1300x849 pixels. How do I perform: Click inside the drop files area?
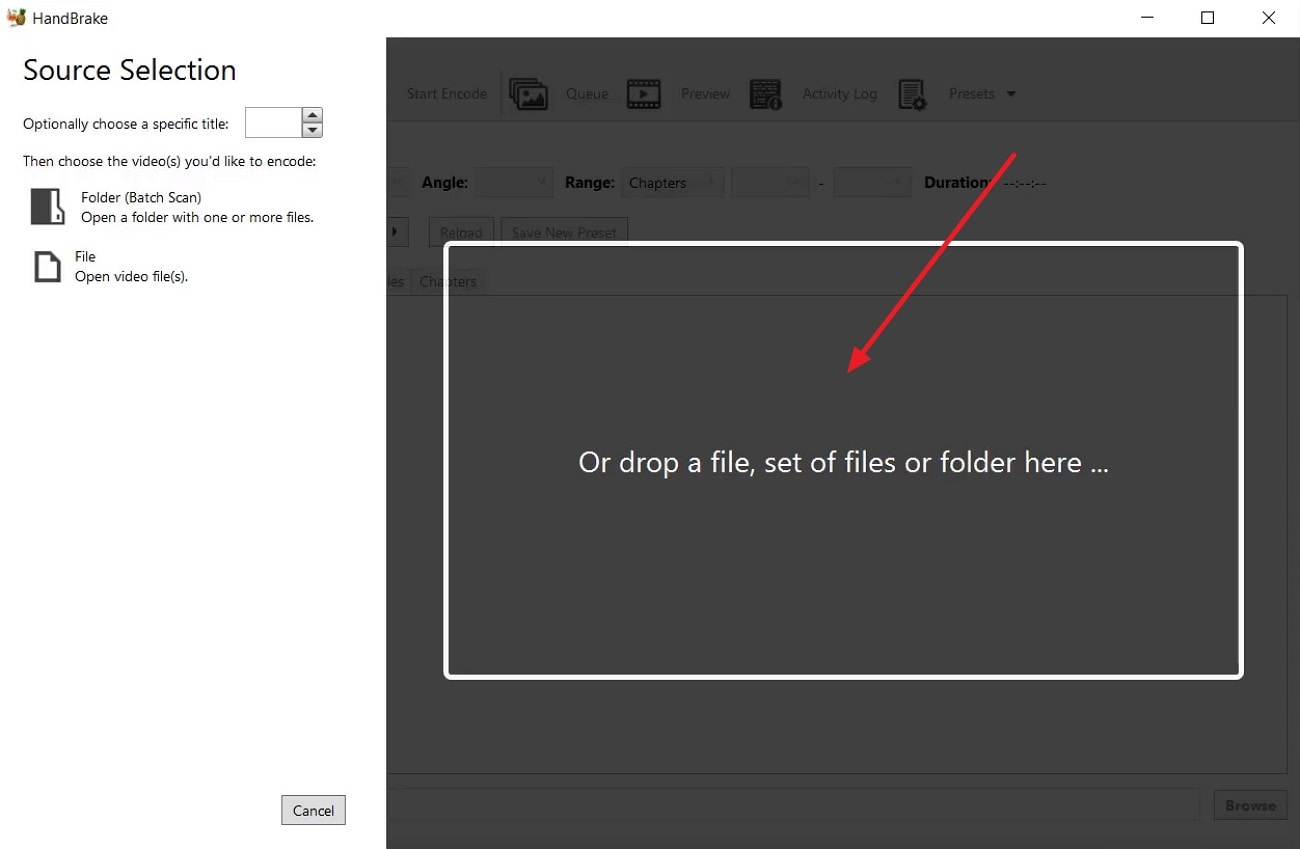coord(843,462)
